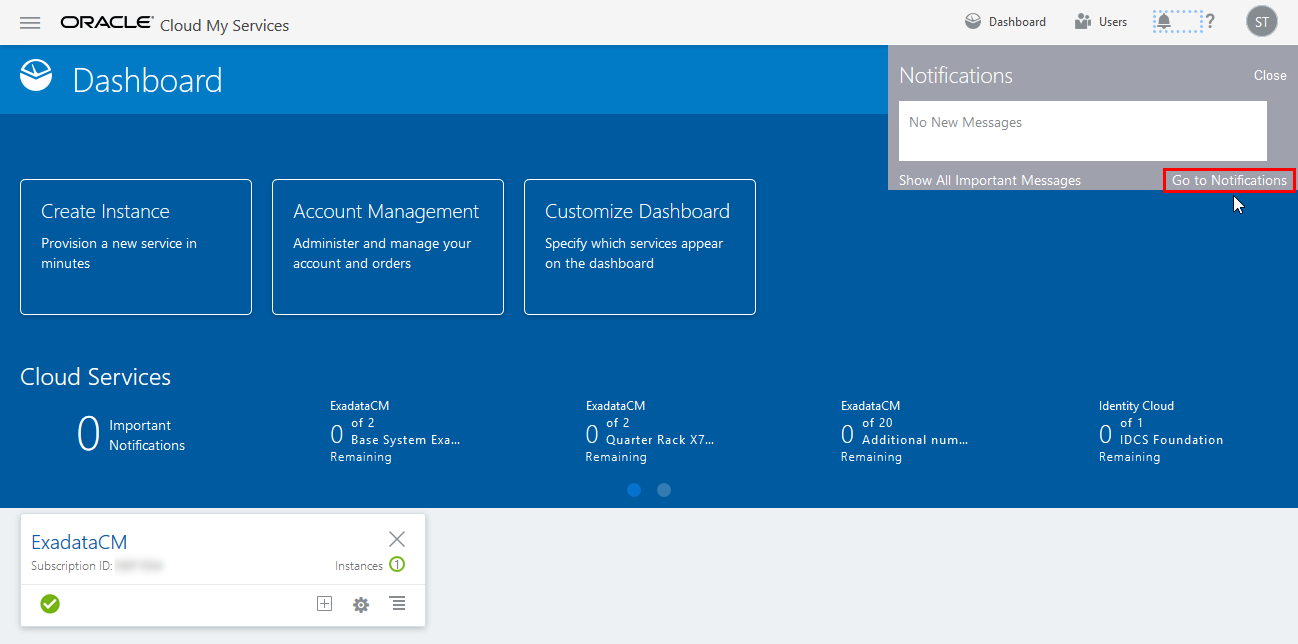Click the Subscription ID label

coord(71,566)
